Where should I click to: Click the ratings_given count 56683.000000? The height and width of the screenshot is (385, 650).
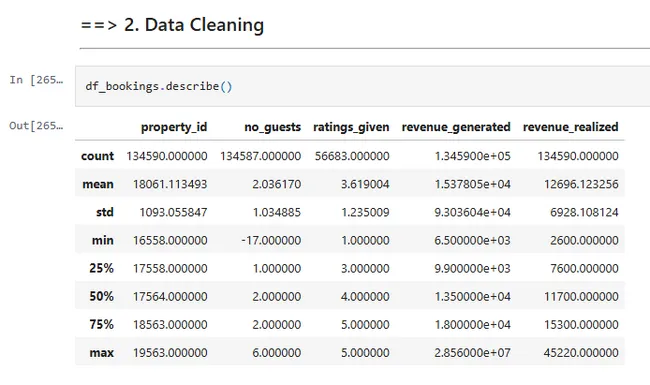point(352,156)
